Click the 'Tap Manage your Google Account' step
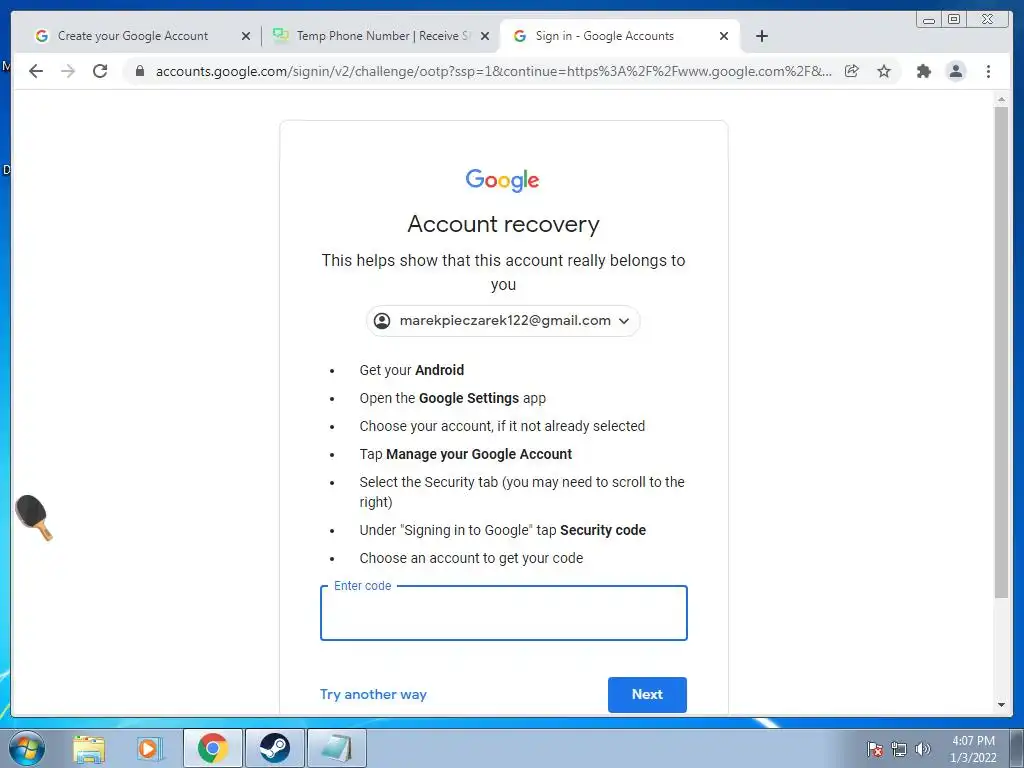 [466, 454]
